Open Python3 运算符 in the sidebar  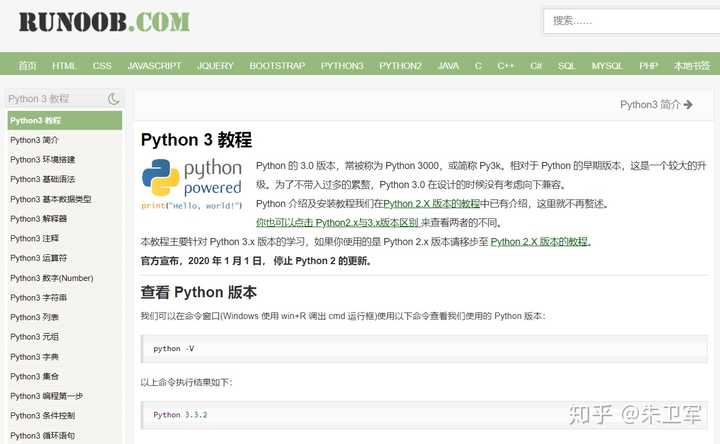pyautogui.click(x=39, y=258)
